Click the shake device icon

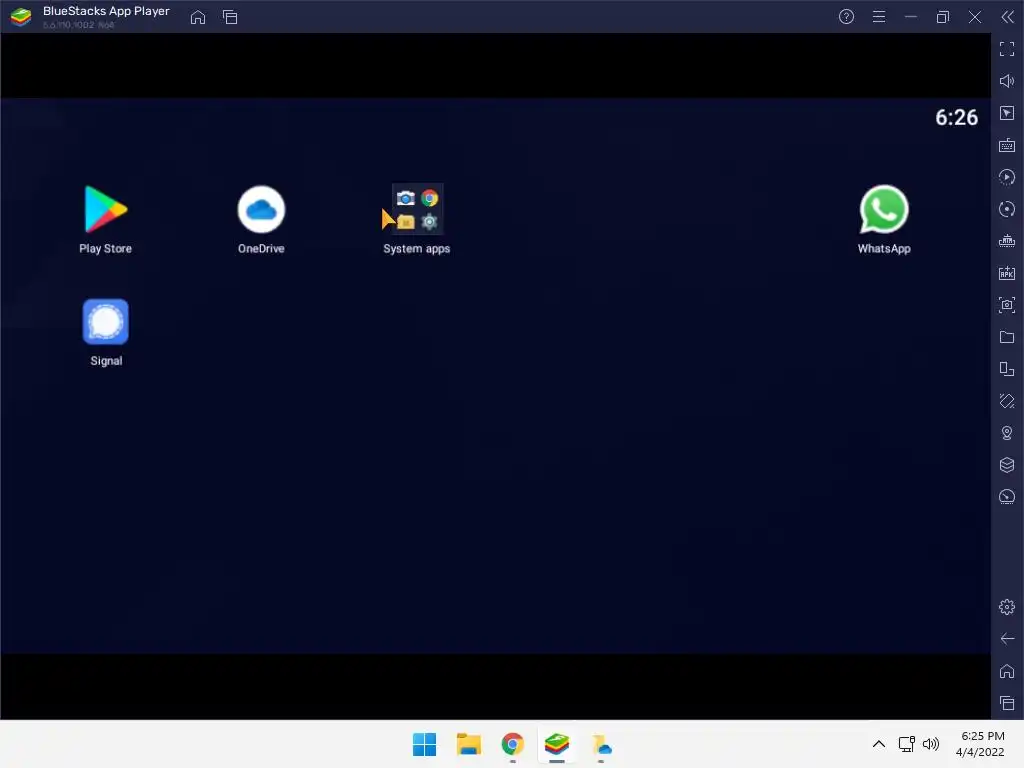[x=1007, y=401]
